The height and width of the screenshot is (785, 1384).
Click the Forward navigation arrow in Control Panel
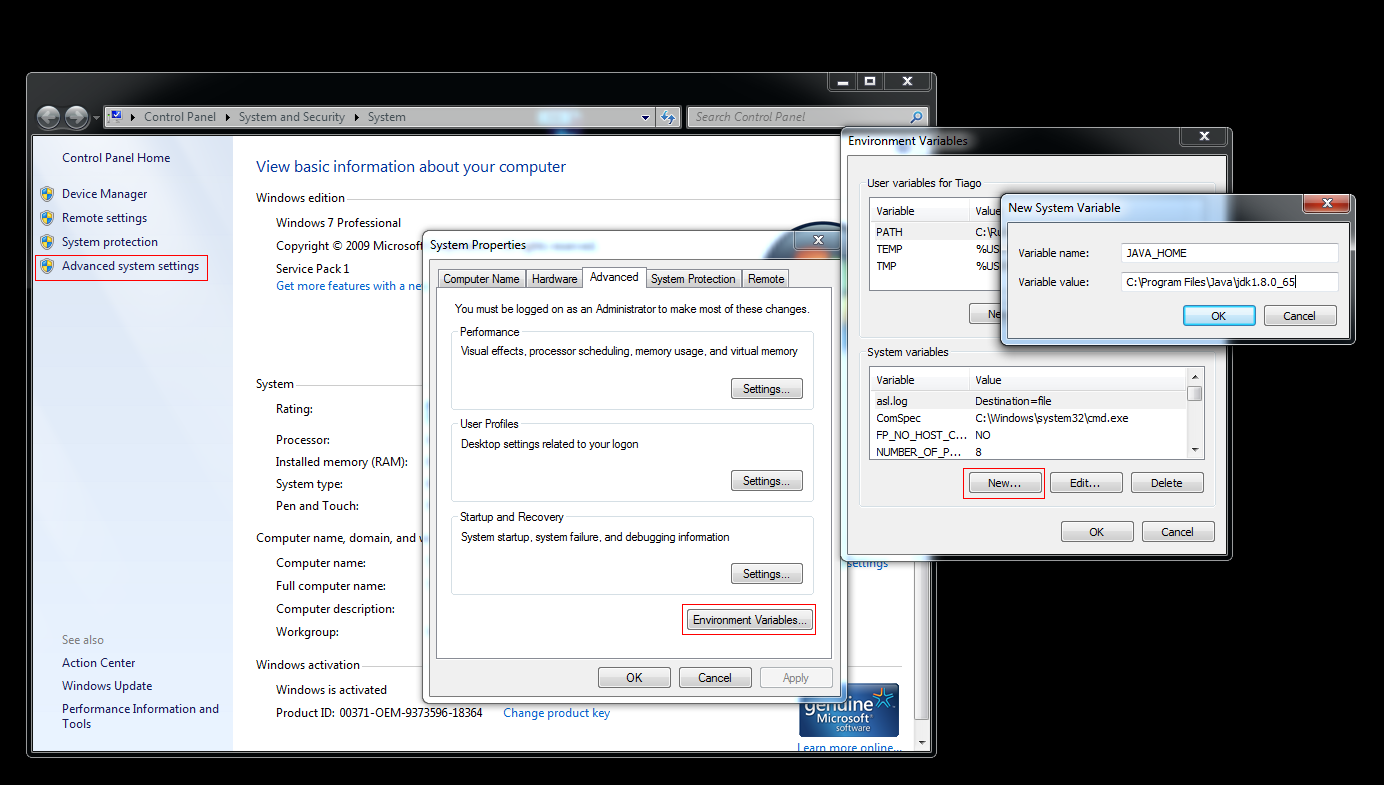tap(77, 117)
